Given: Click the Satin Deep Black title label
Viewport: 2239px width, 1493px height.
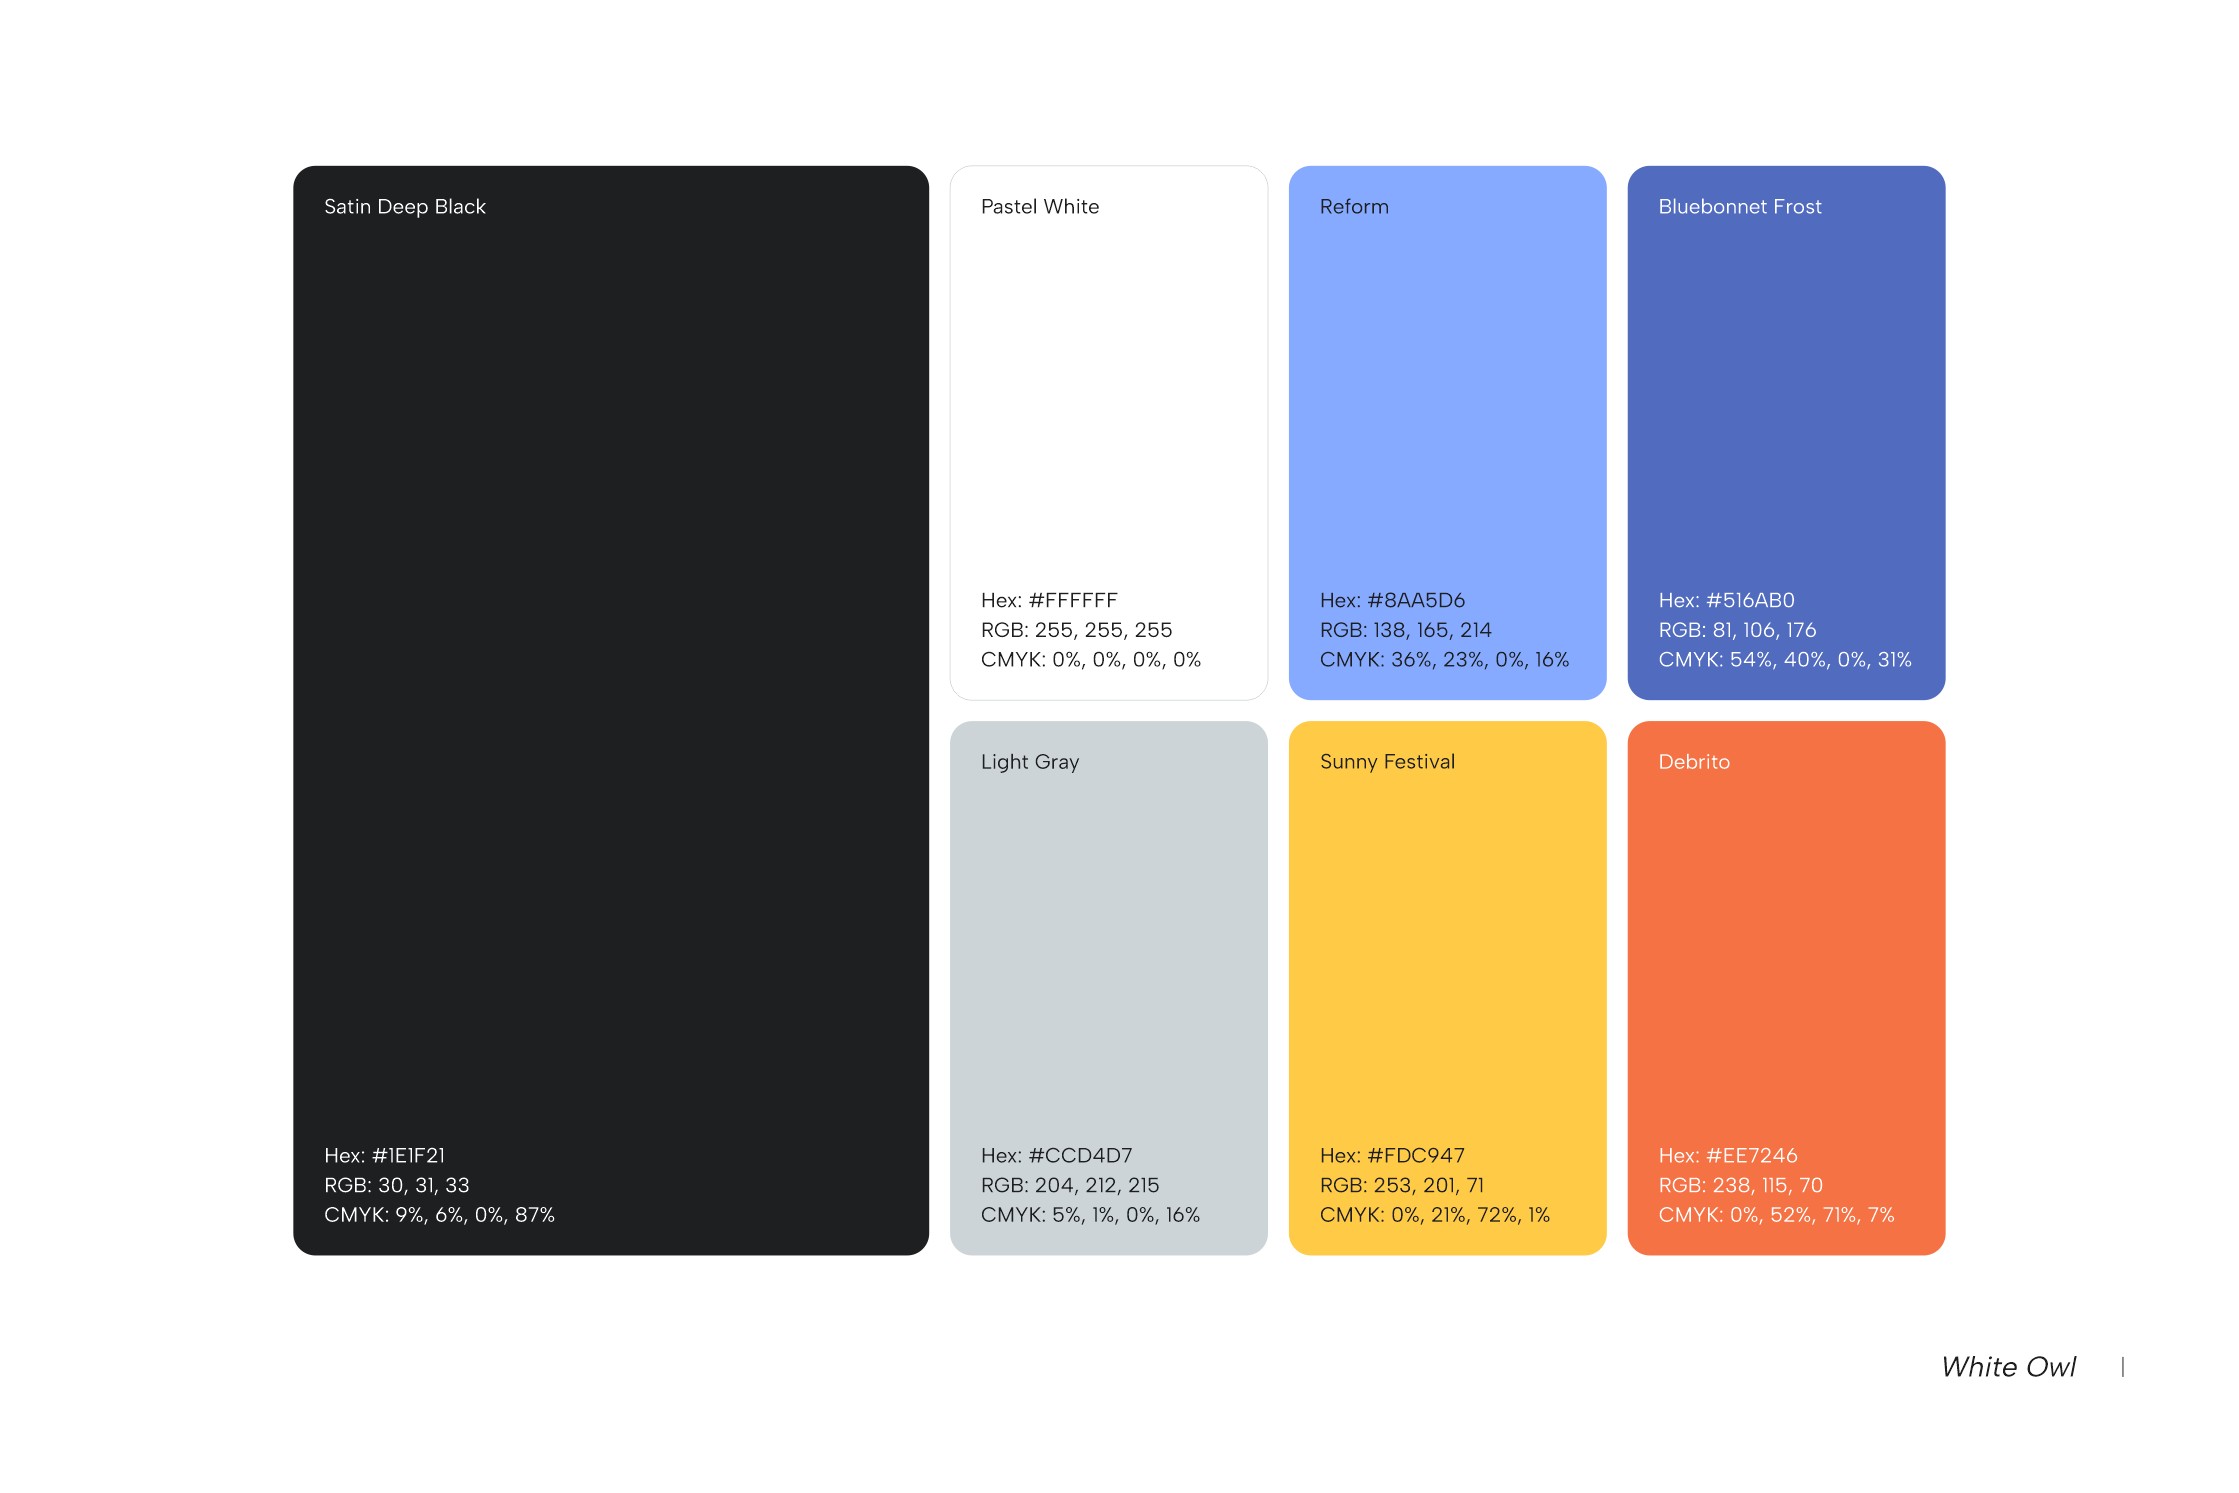Looking at the screenshot, I should click(x=404, y=206).
